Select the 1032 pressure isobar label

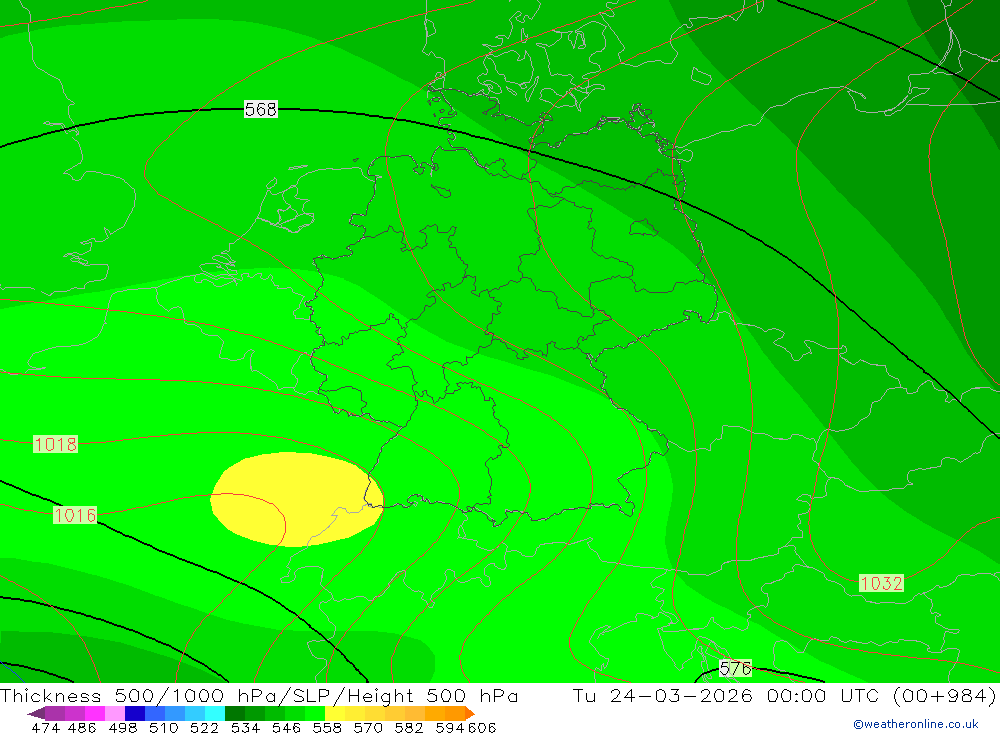point(881,583)
